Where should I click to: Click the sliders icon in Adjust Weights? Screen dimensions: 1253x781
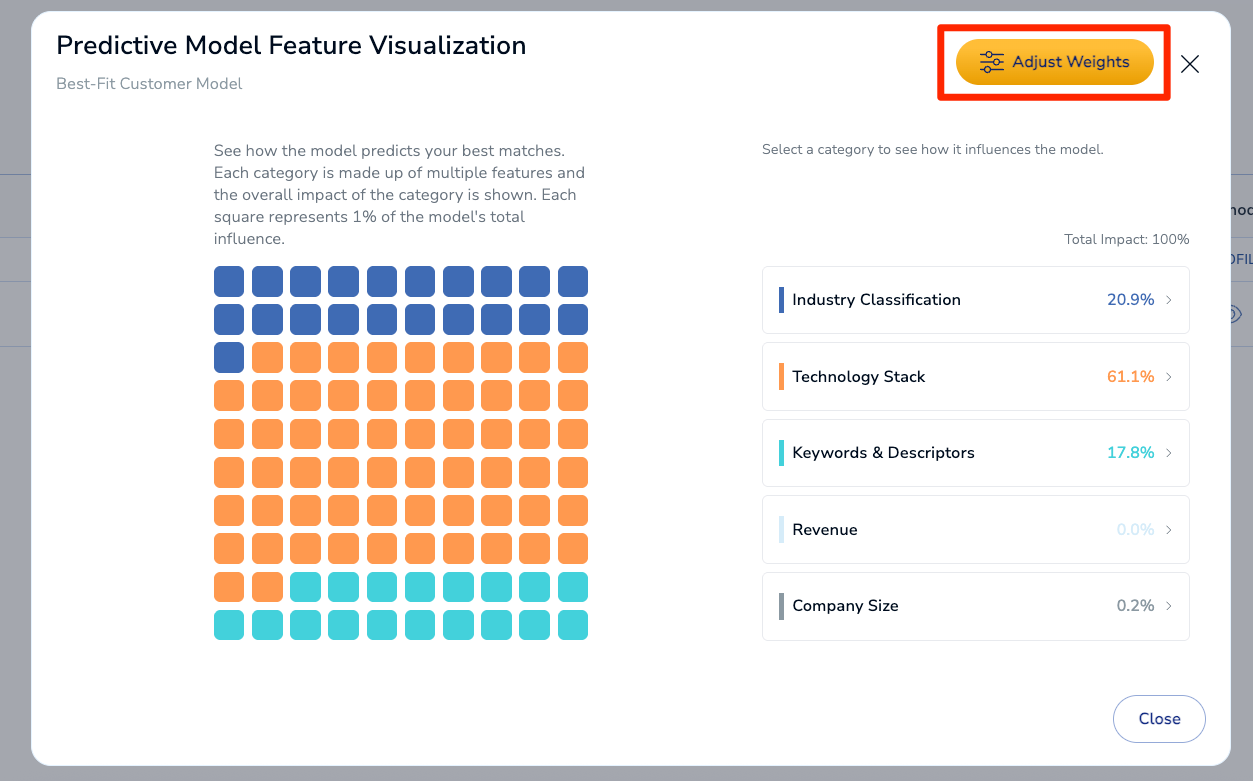pyautogui.click(x=991, y=62)
